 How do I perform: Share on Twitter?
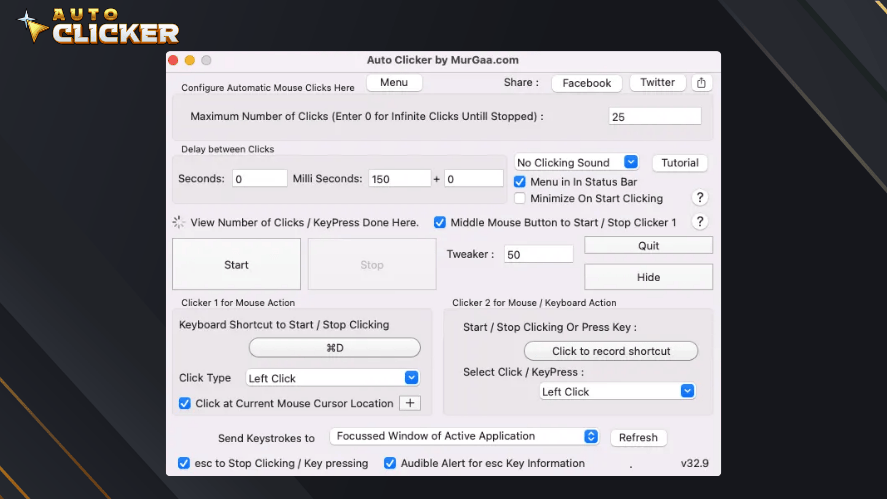[657, 83]
